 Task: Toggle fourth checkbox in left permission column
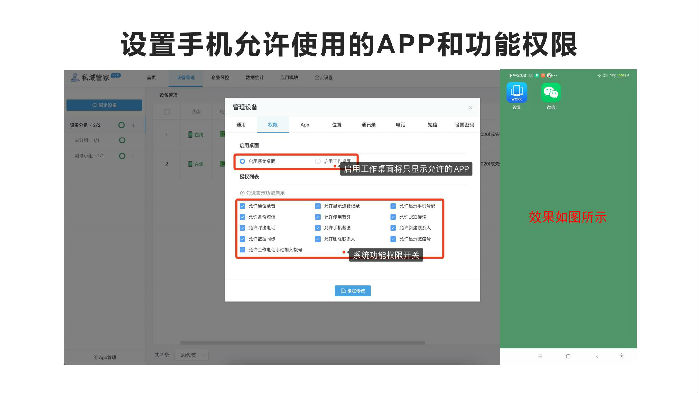(x=242, y=239)
